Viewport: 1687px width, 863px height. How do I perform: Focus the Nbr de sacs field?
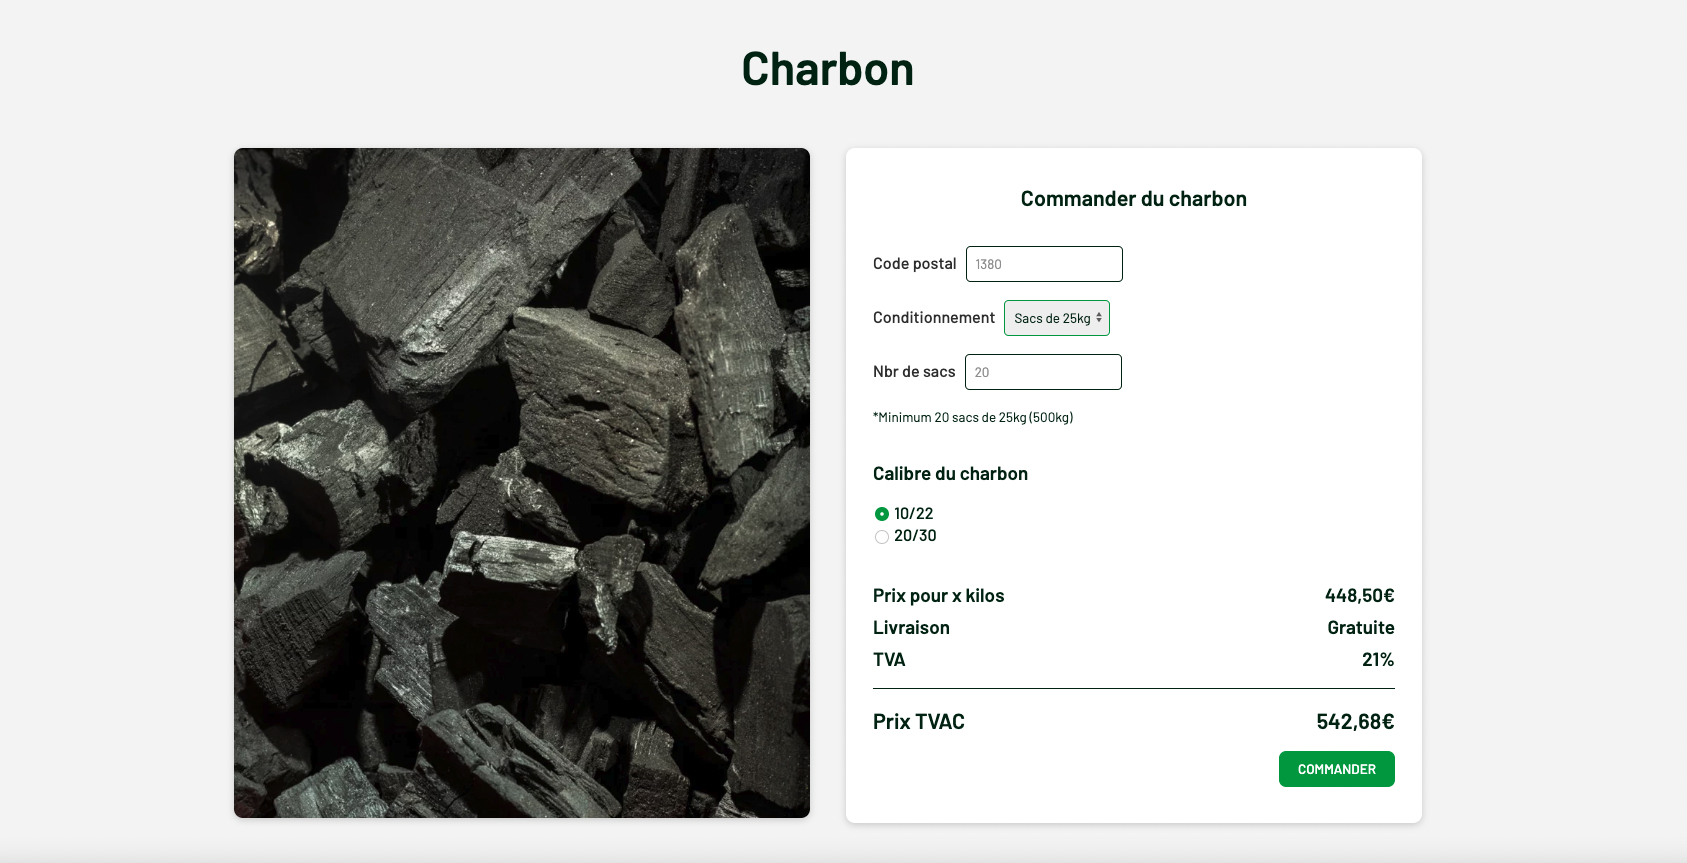[1043, 372]
